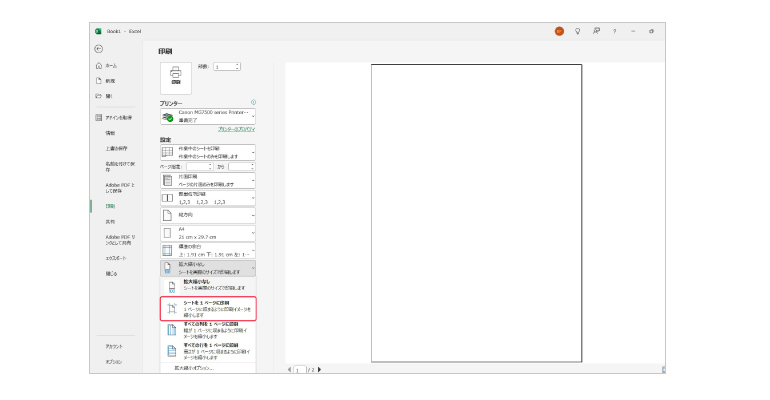Select Adobe PDF リンクとして共有
Image resolution: width=770 pixels, height=400 pixels.
(x=120, y=240)
